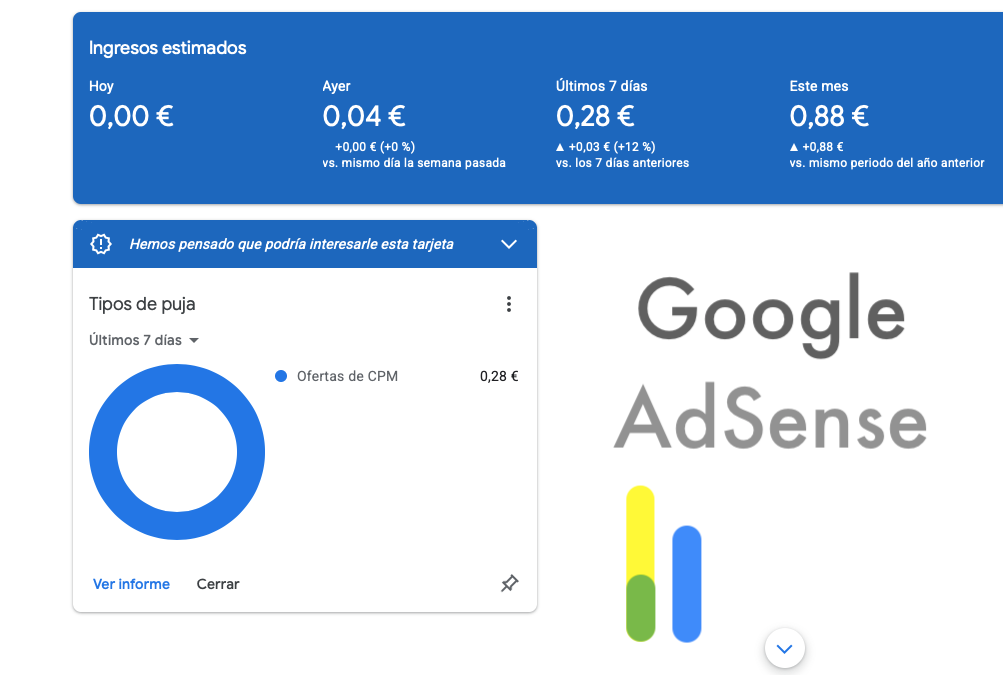Click the AdSense logo text

pyautogui.click(x=769, y=421)
